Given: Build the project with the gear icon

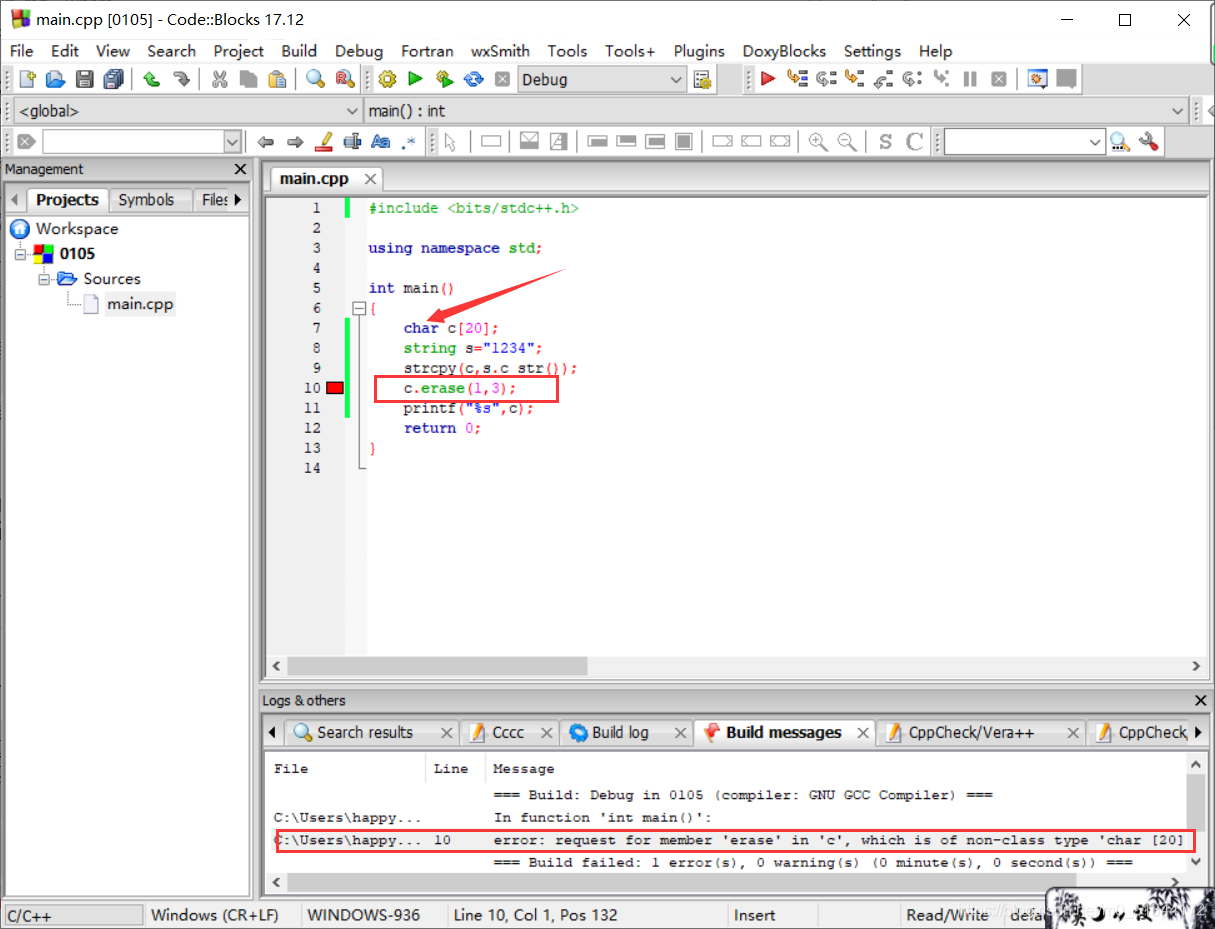Looking at the screenshot, I should [387, 79].
